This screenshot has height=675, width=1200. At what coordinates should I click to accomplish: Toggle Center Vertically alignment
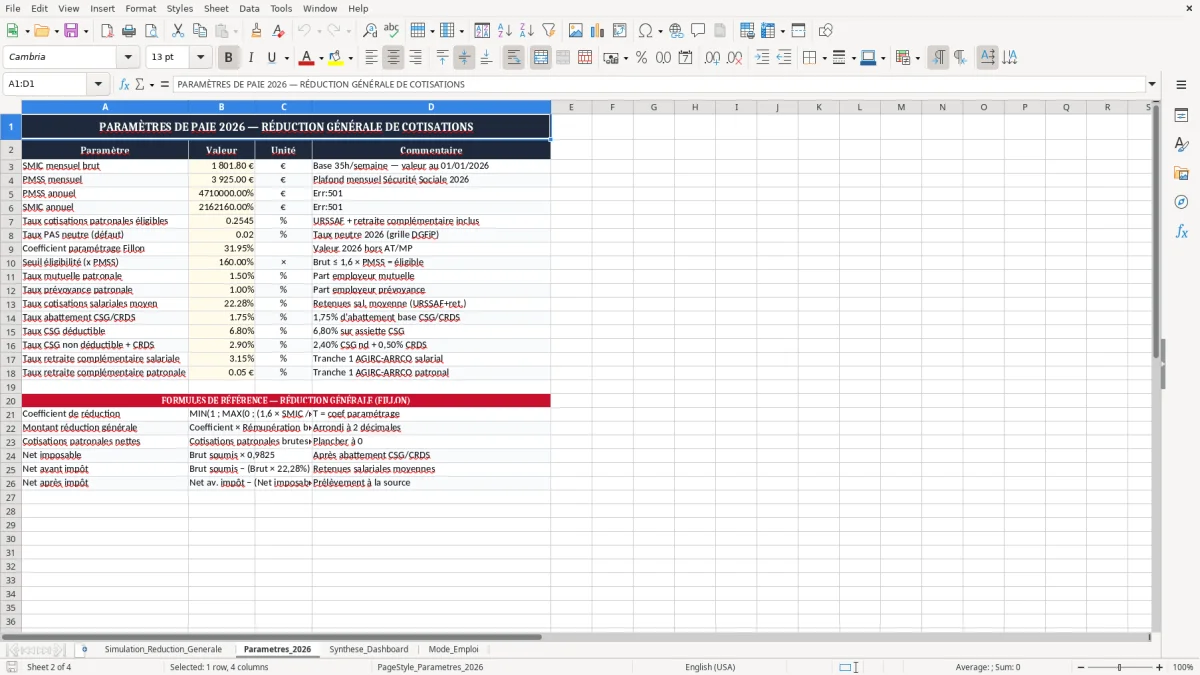tap(464, 58)
